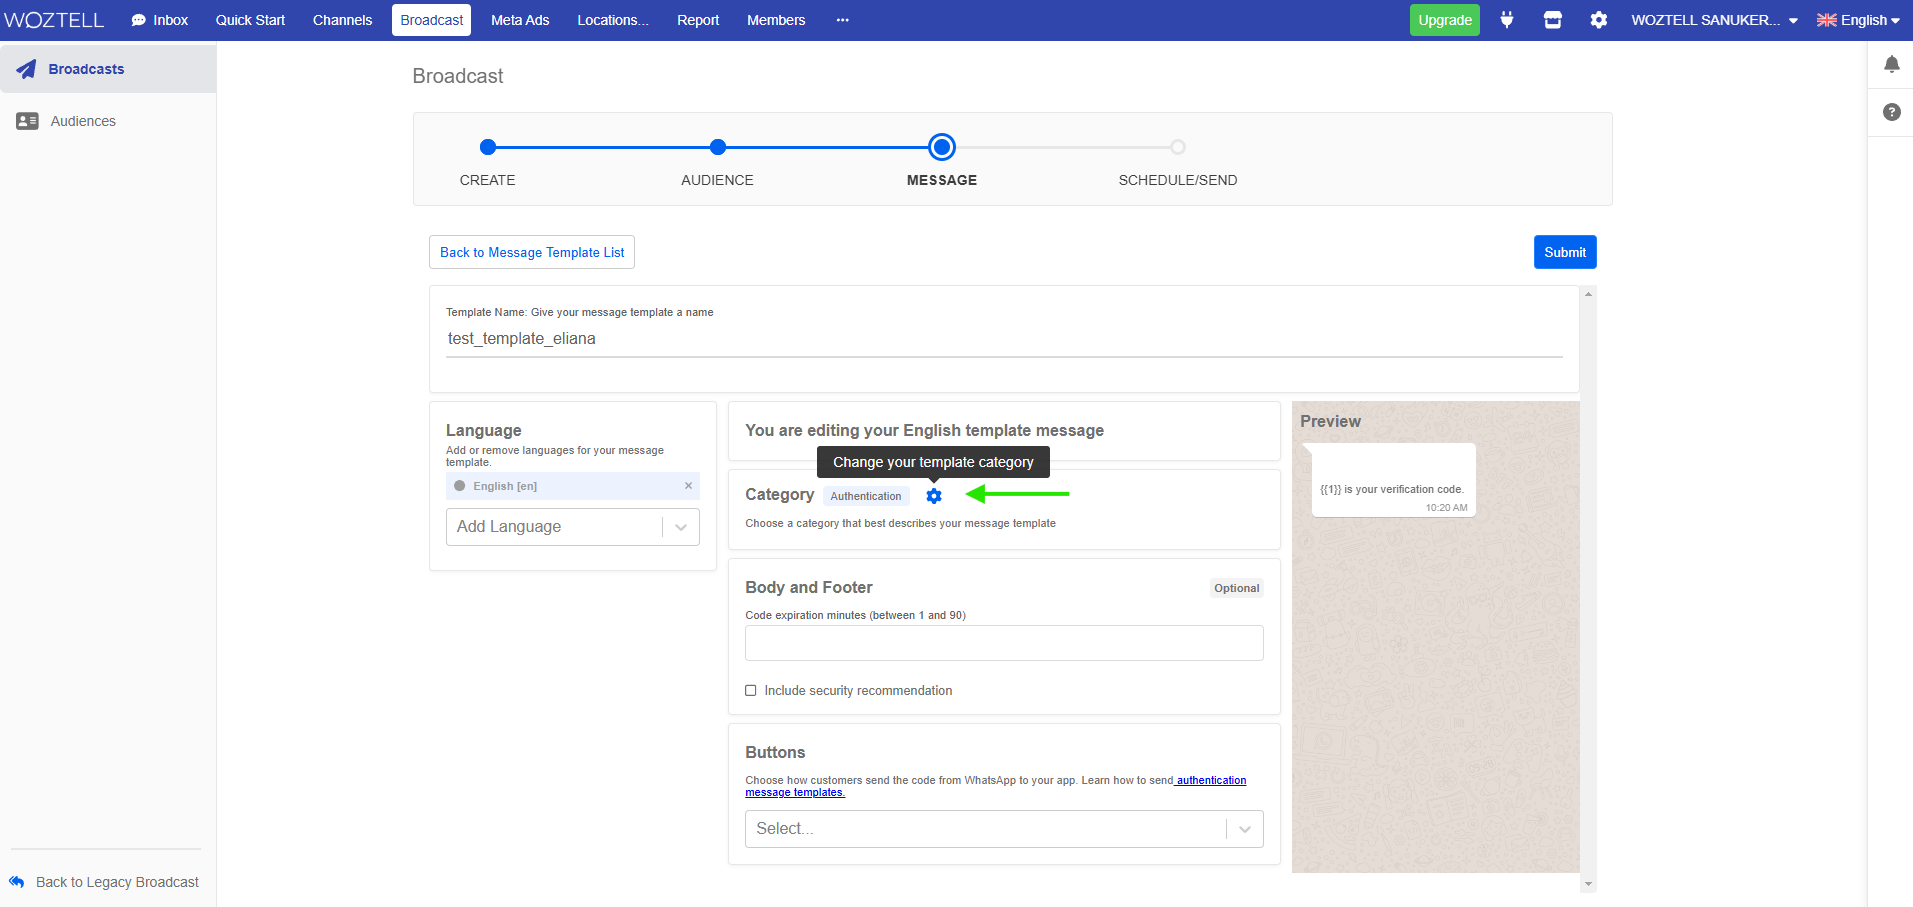Open the English language selector

pos(1857,20)
